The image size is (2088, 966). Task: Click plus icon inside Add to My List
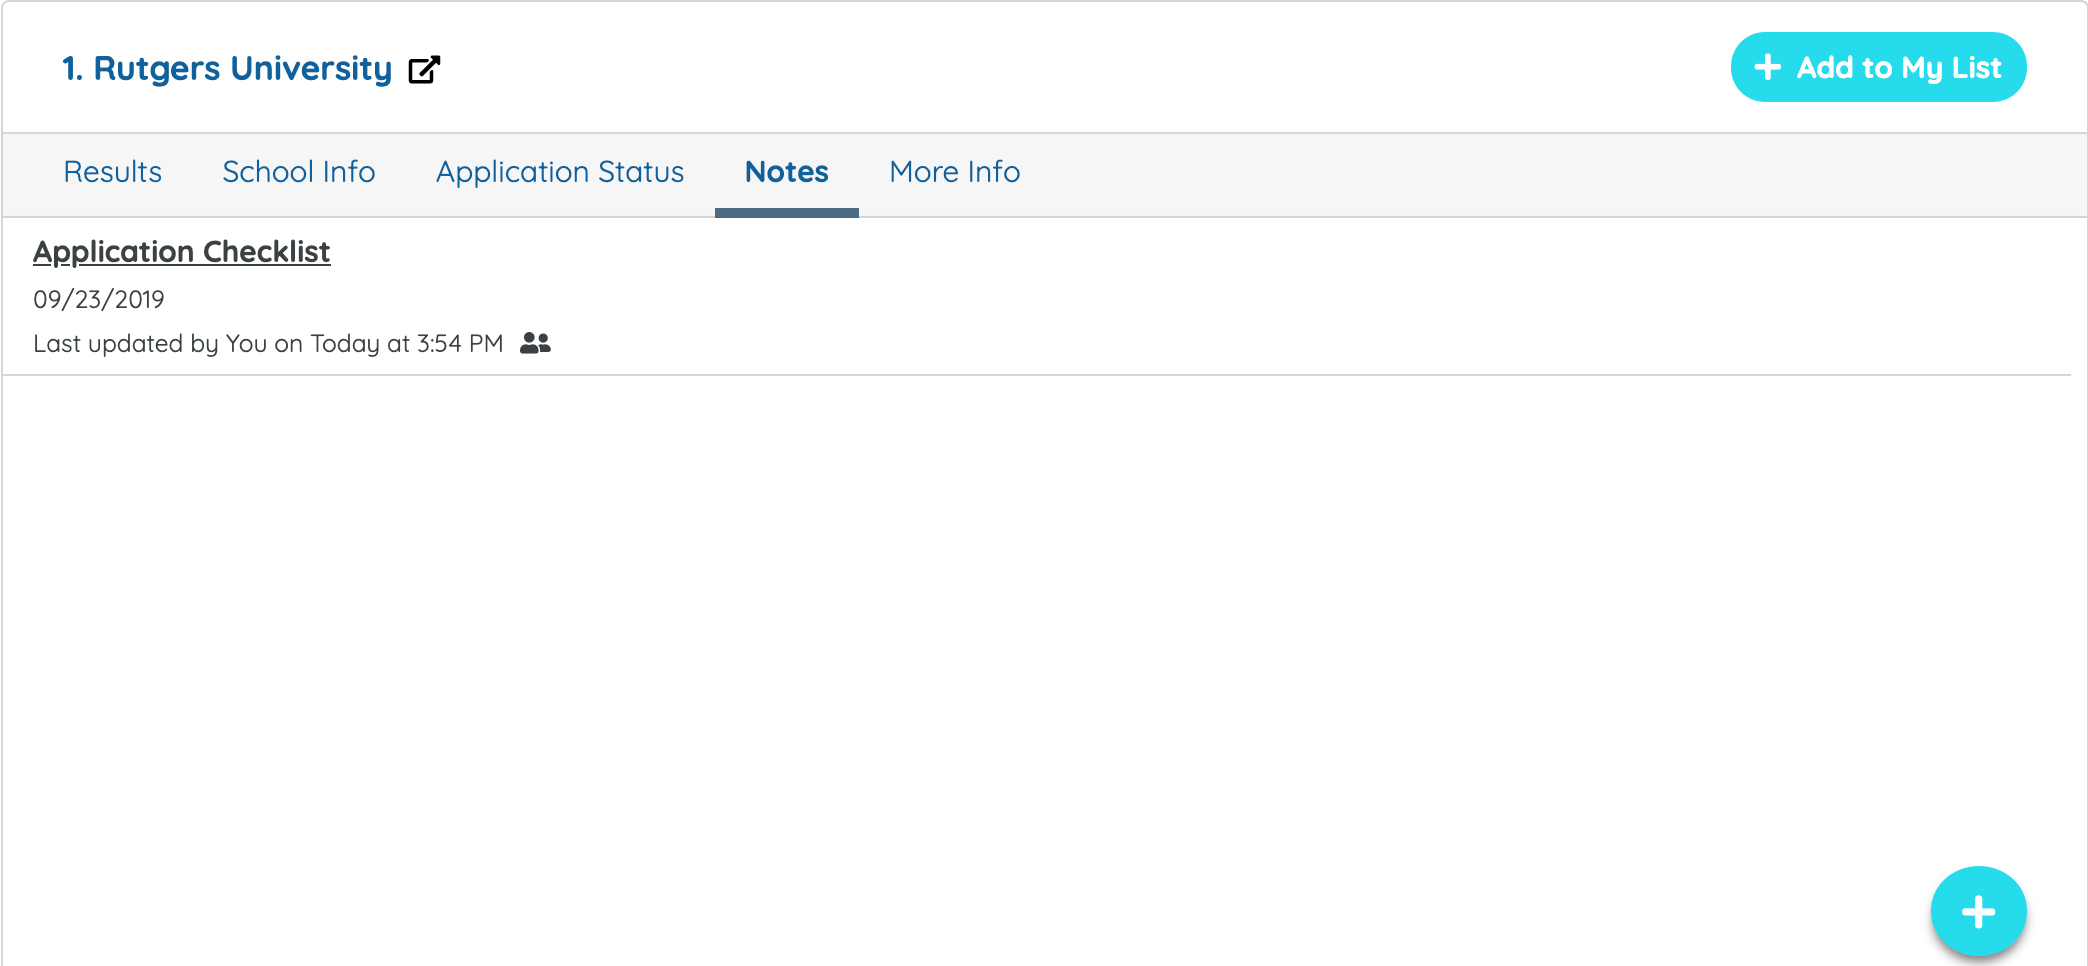[x=1767, y=67]
